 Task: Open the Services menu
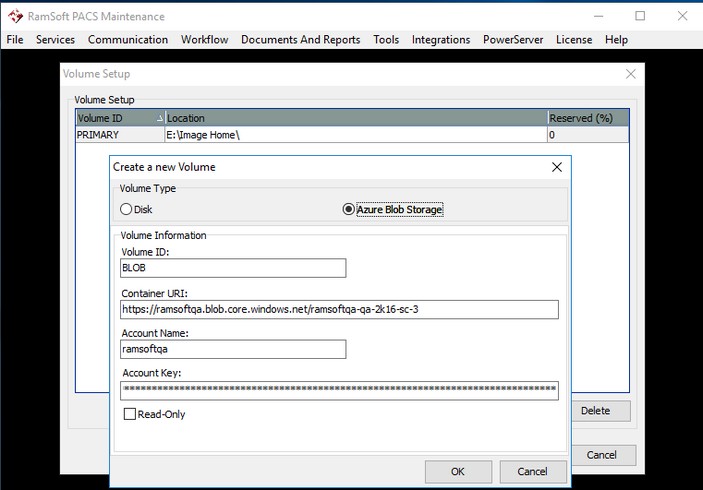click(x=55, y=40)
